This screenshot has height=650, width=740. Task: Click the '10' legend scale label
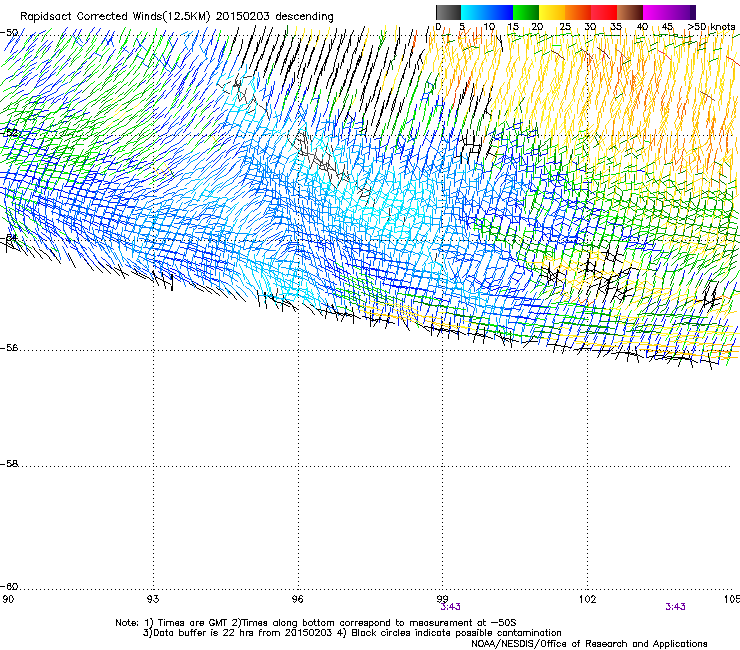(489, 27)
